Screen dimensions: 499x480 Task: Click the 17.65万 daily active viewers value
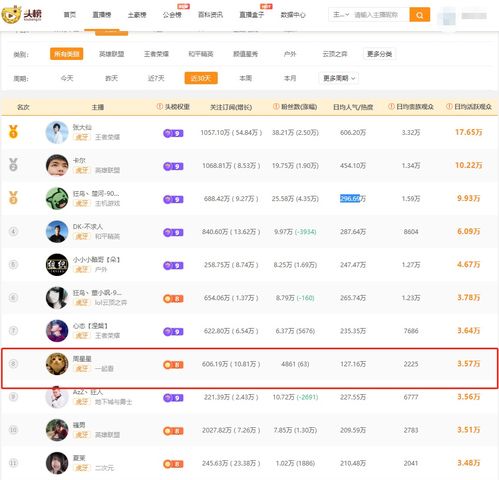point(469,132)
